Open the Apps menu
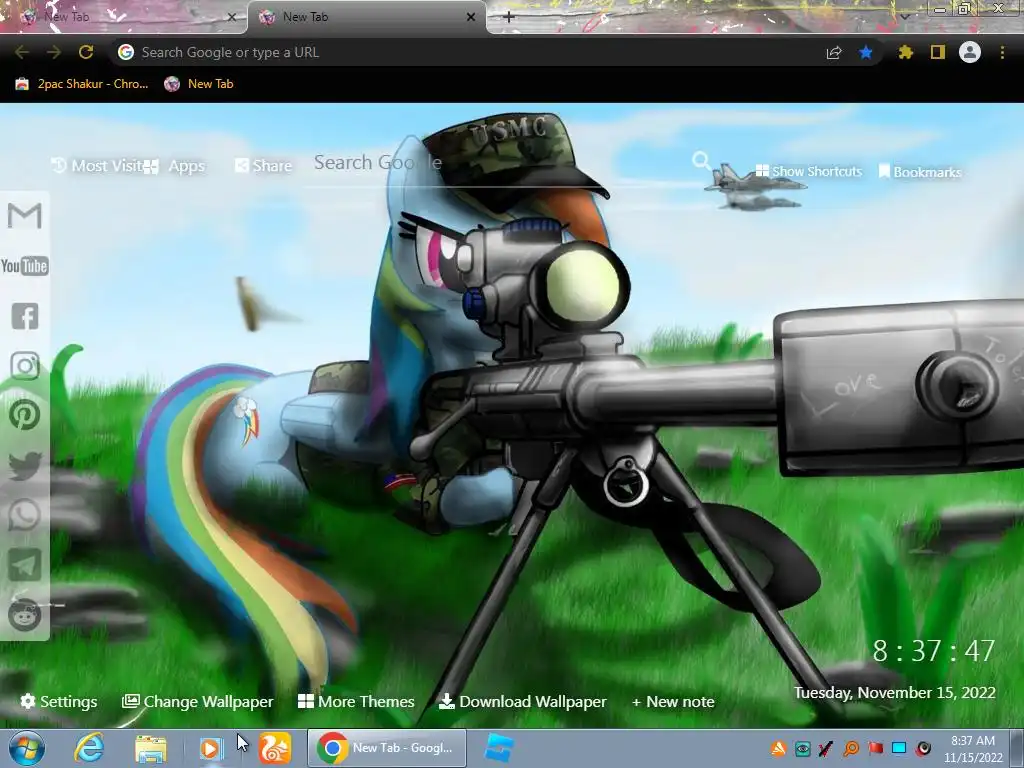This screenshot has width=1024, height=768. click(x=176, y=166)
